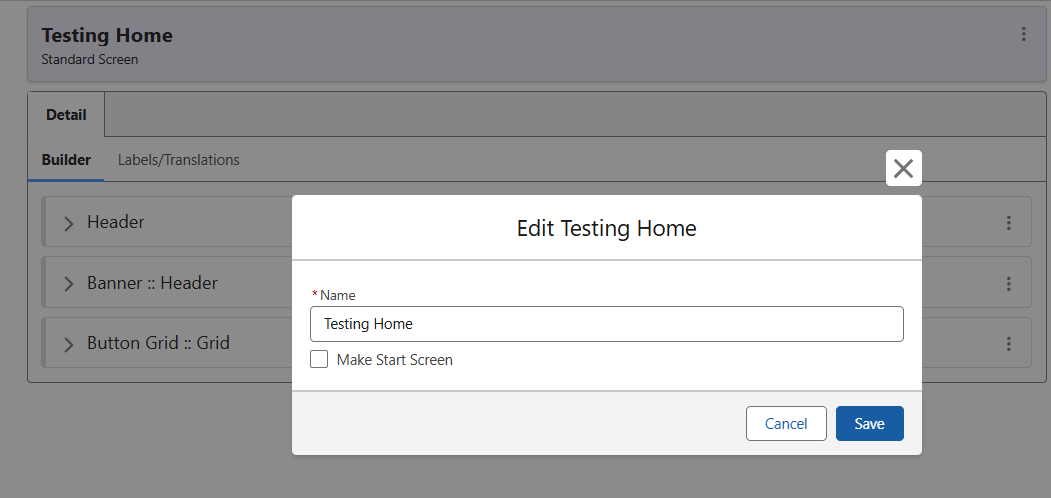
Task: Select the Button Grid :: Grid row title
Action: [158, 343]
